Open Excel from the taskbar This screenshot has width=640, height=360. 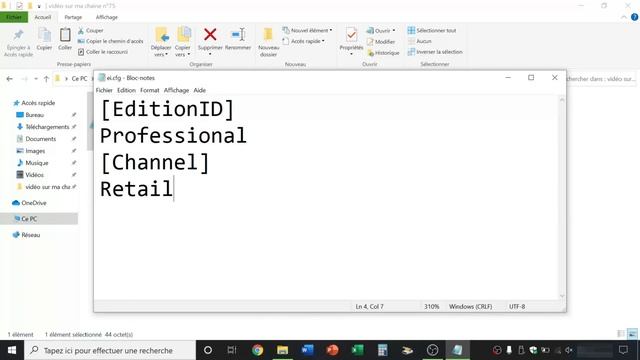358,350
